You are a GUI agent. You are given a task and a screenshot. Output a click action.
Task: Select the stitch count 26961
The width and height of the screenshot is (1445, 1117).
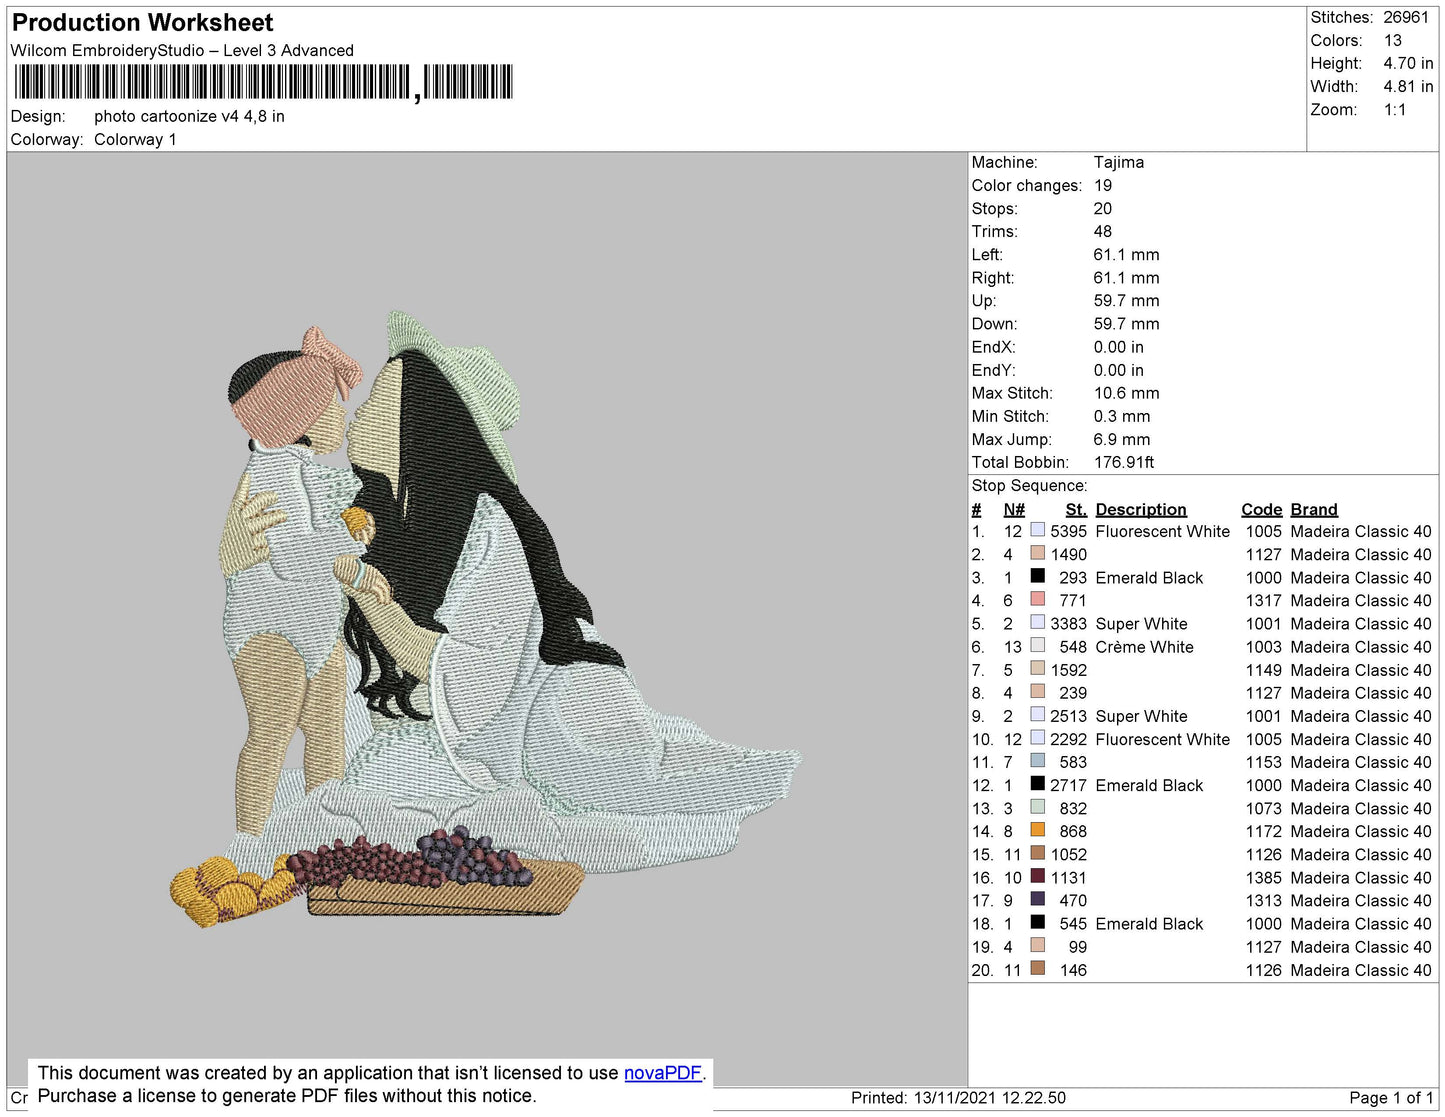[1406, 17]
